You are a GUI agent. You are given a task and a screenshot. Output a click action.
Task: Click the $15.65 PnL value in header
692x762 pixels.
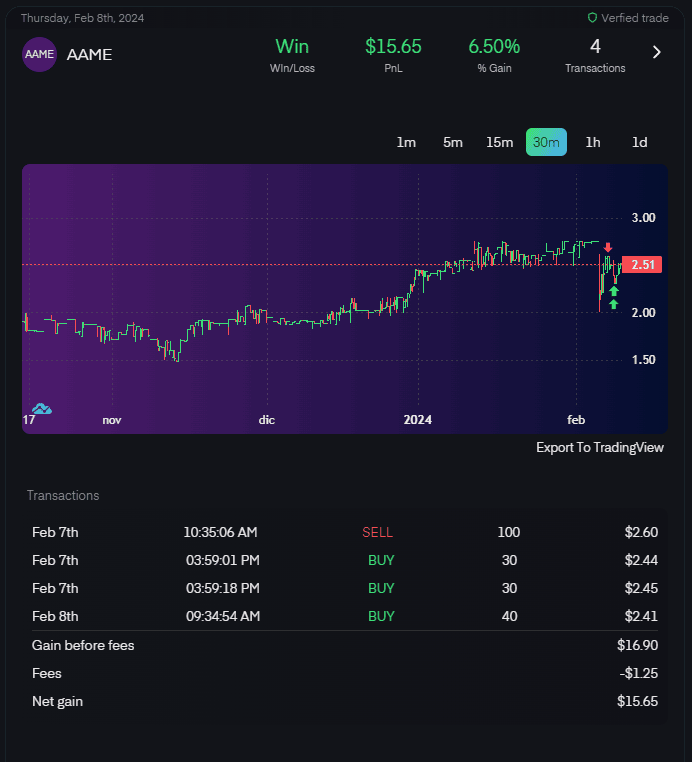click(393, 47)
